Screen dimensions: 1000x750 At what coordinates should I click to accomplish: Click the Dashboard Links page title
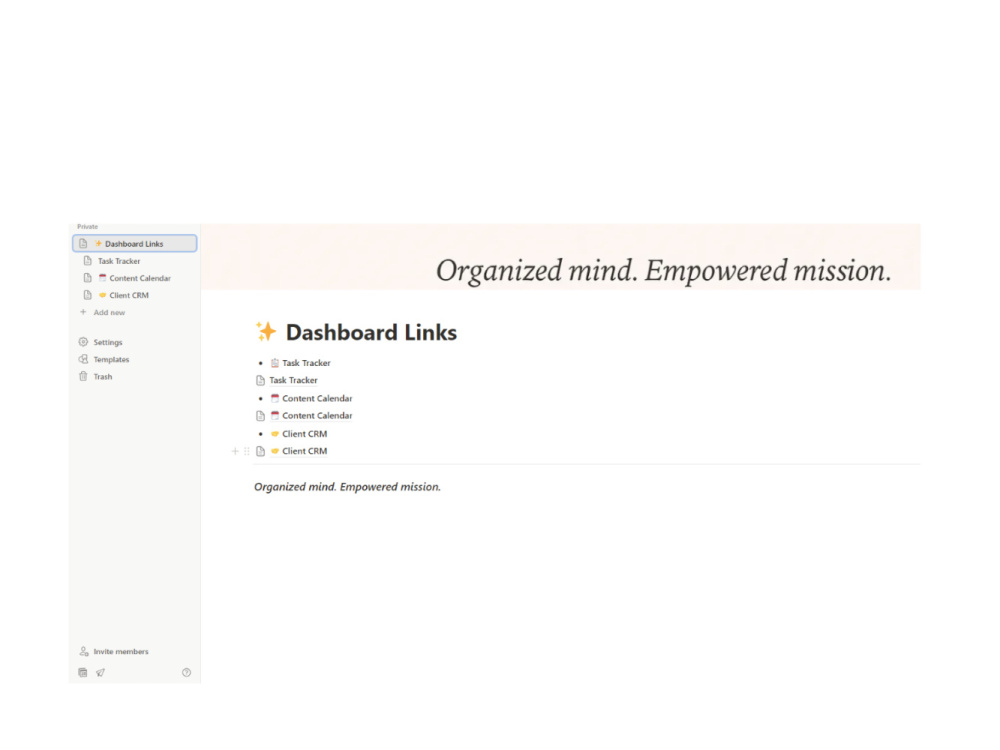(371, 332)
